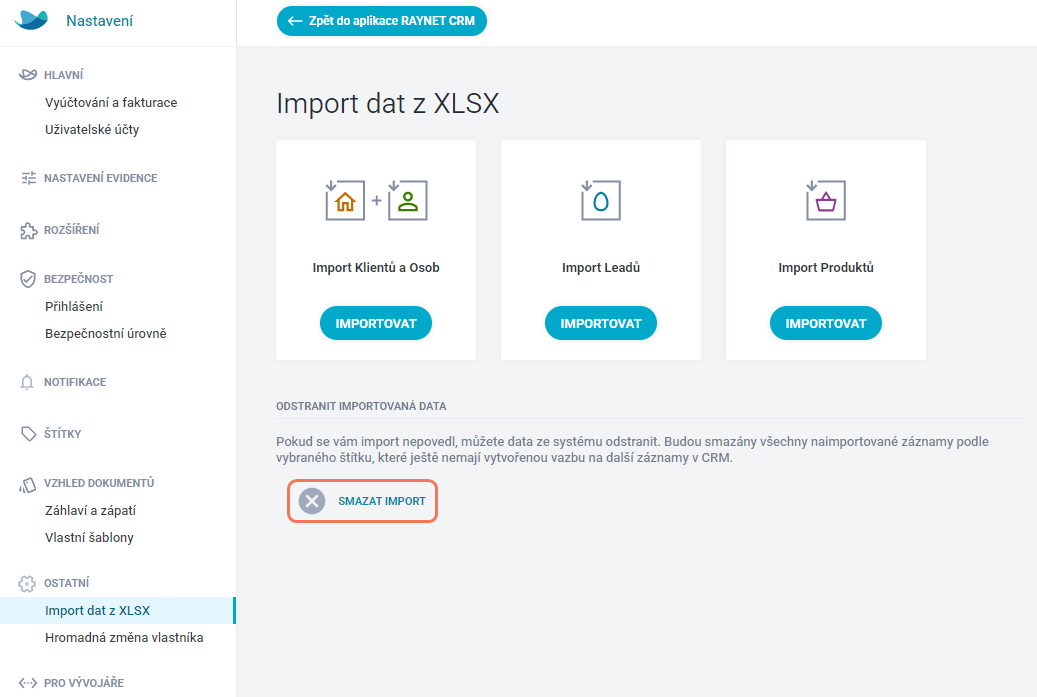Viewport: 1037px width, 697px height.
Task: Click the Nastavení evidence sliders icon
Action: [x=28, y=178]
